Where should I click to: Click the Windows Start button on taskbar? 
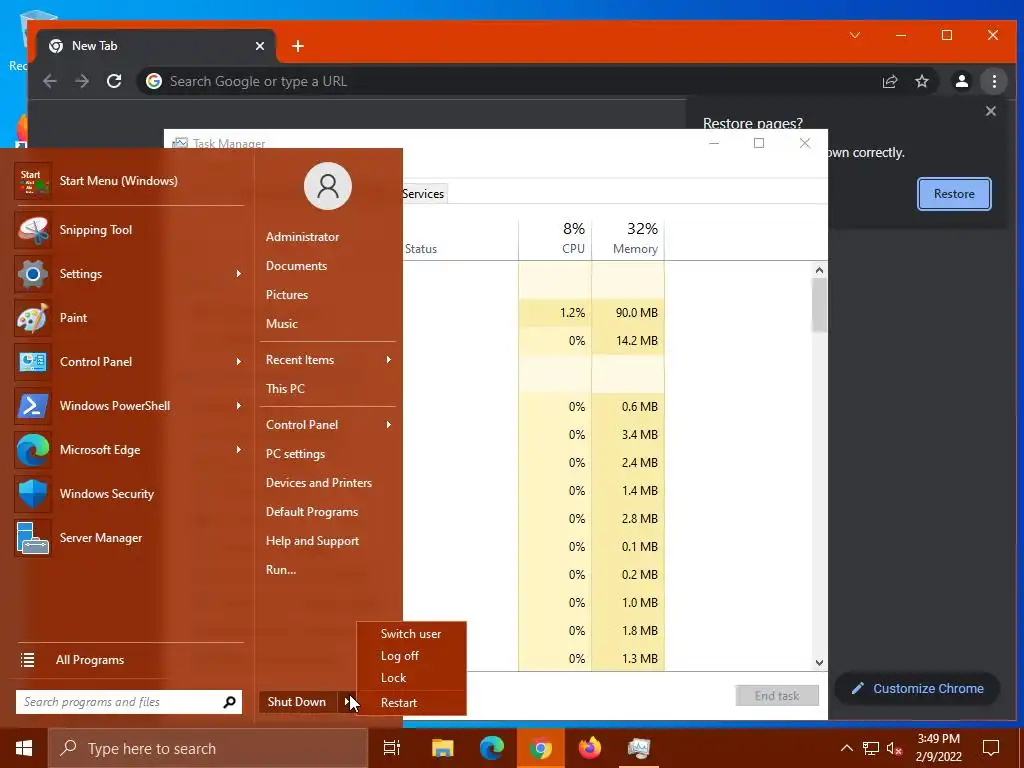tap(24, 748)
